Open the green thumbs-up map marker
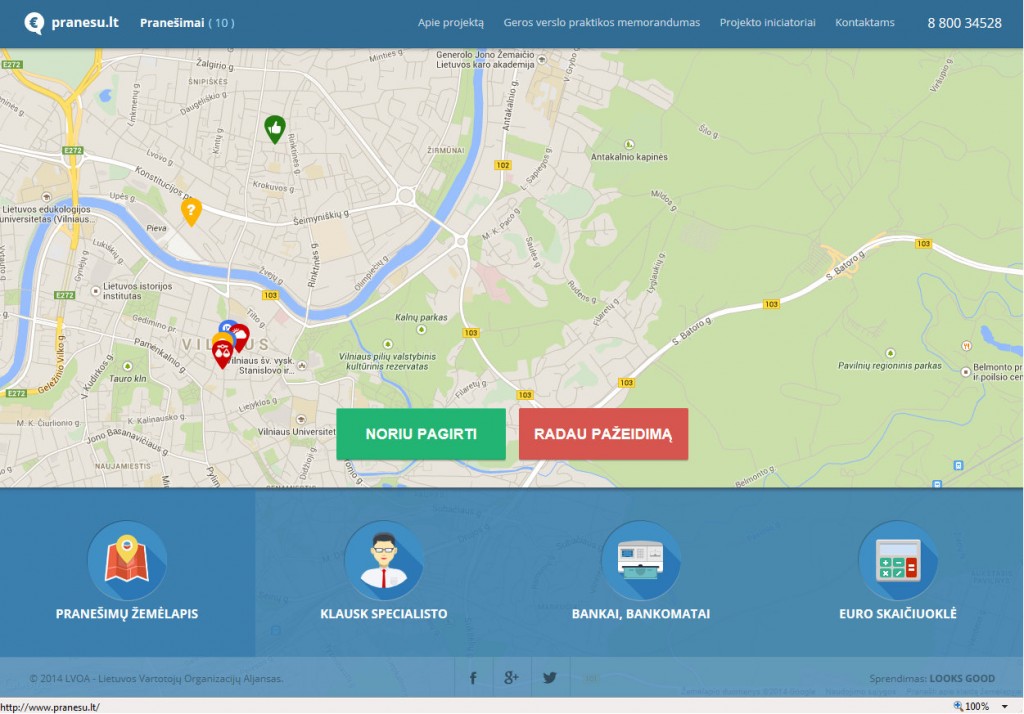Screen dimensions: 1024x714 [275, 129]
